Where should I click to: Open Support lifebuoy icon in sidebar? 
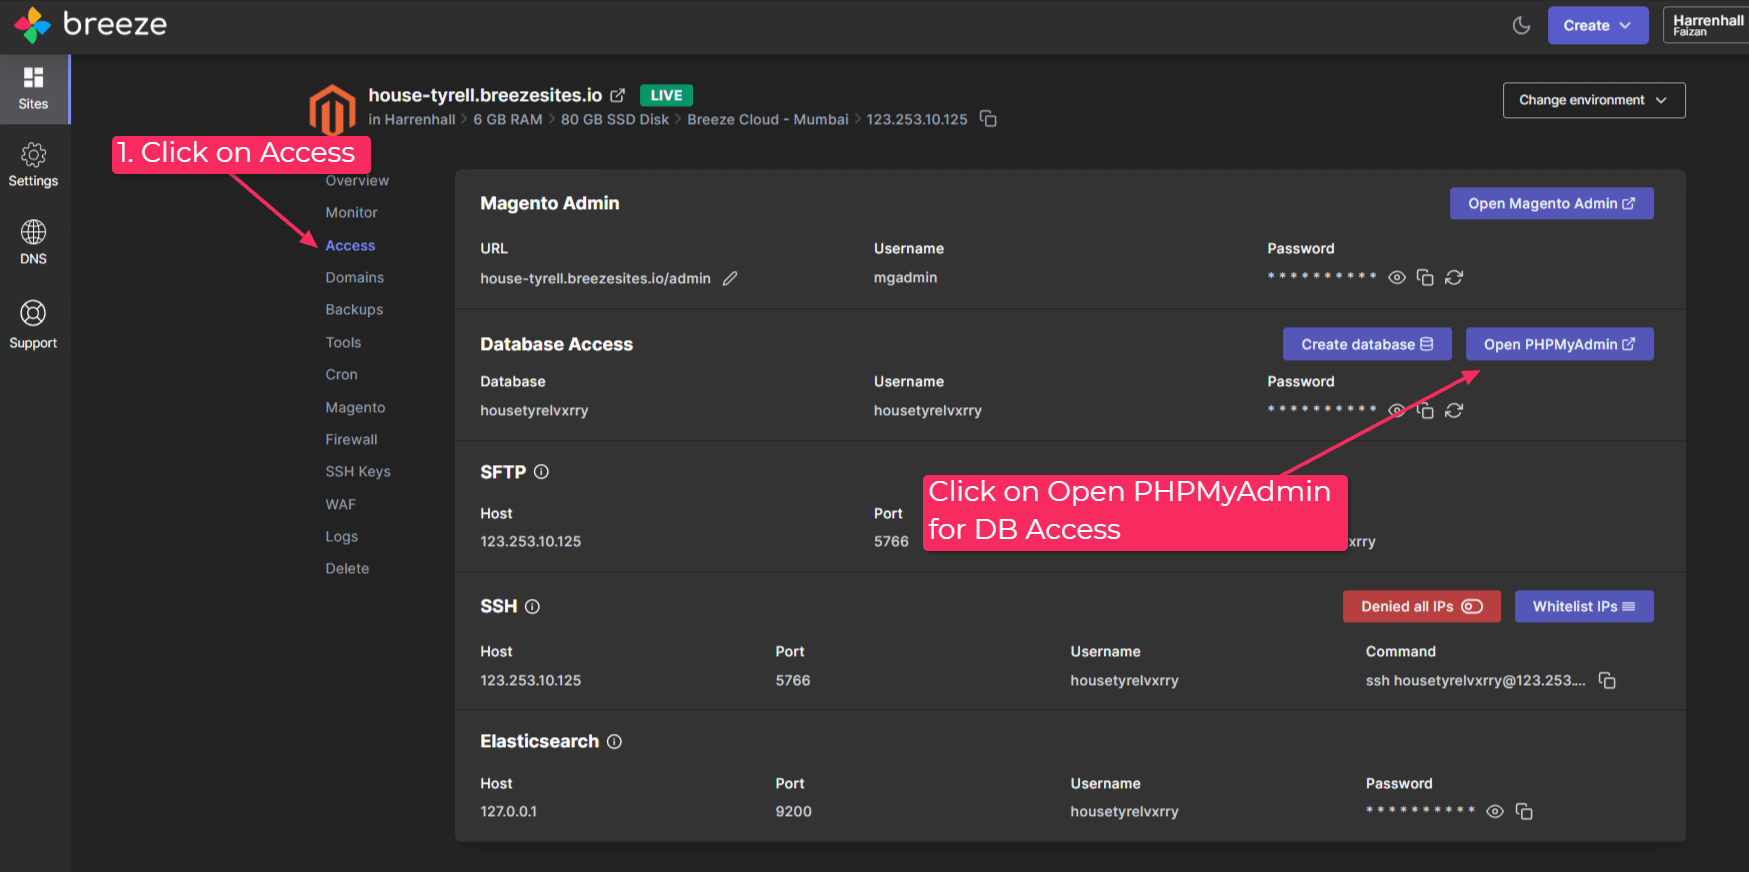(33, 313)
